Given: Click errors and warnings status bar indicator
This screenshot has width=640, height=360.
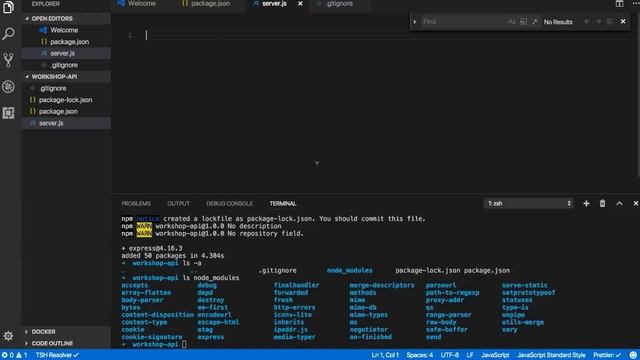Looking at the screenshot, I should (x=14, y=355).
